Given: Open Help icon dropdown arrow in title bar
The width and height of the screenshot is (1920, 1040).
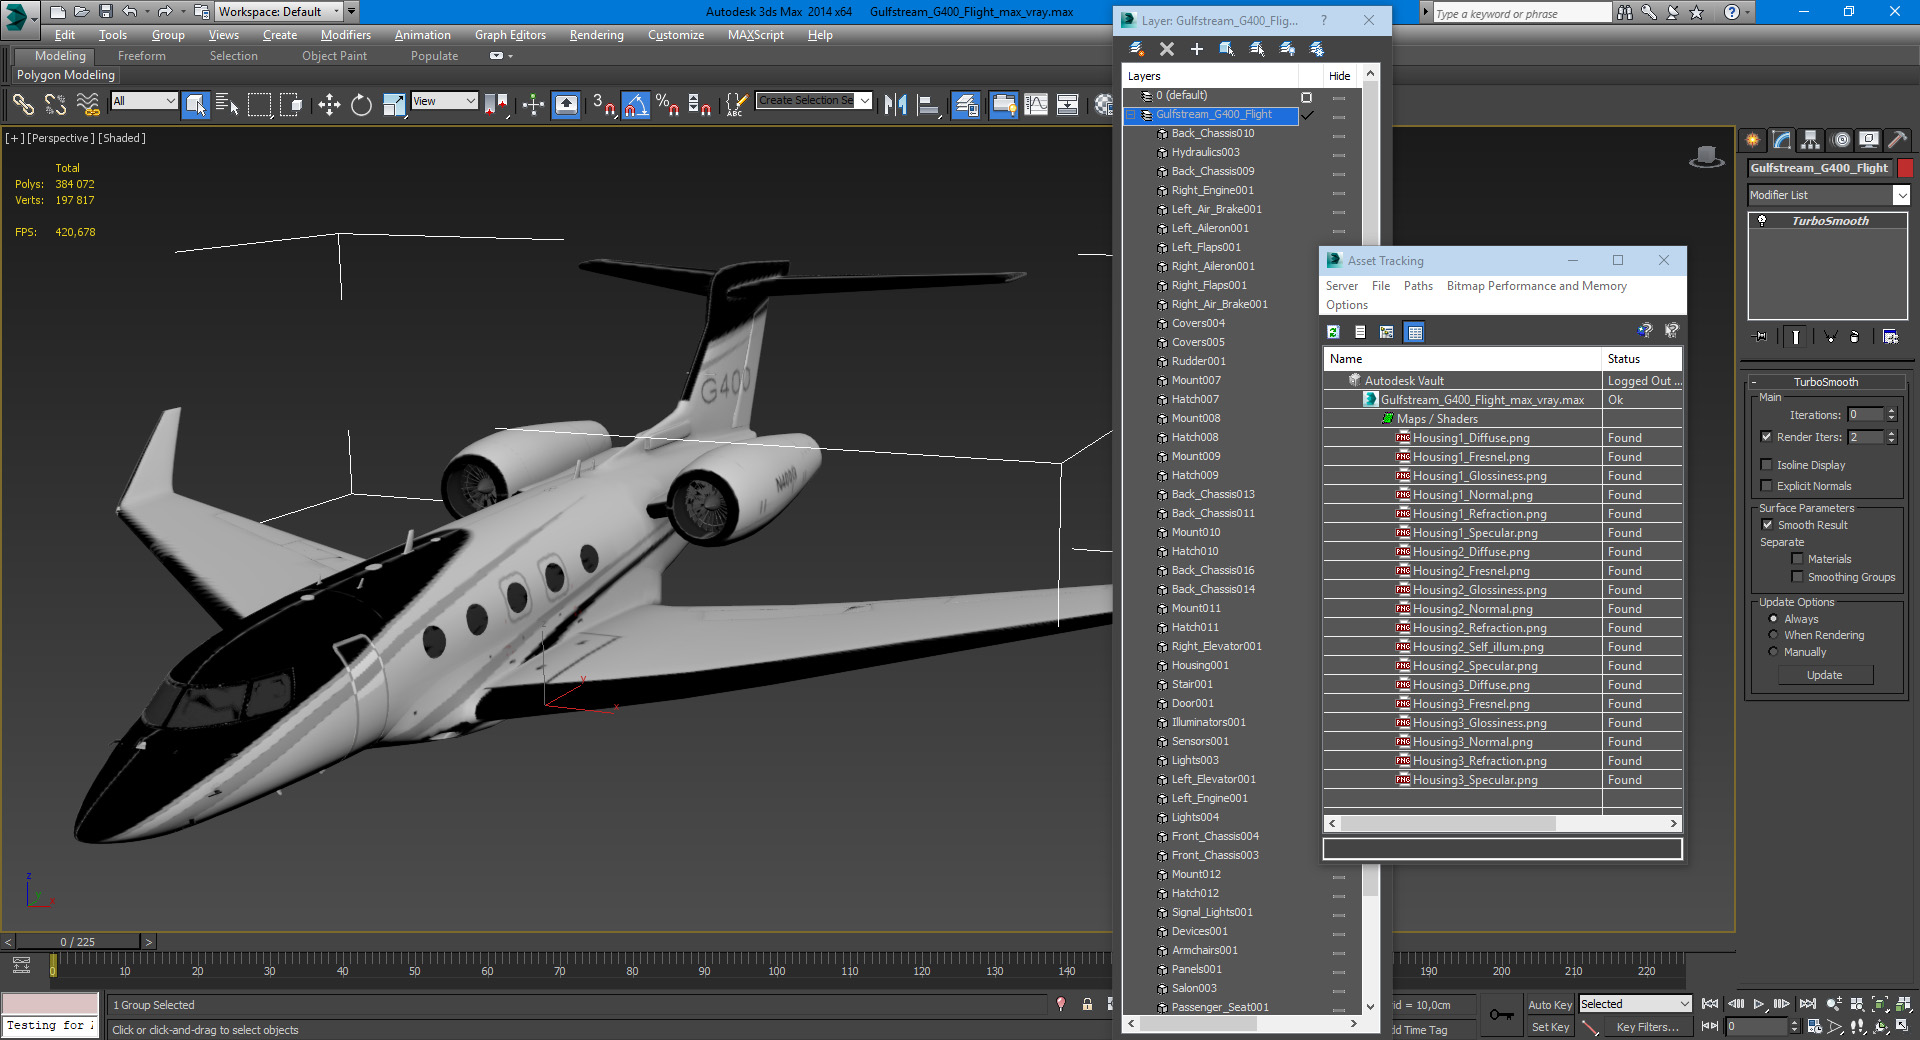Looking at the screenshot, I should pyautogui.click(x=1749, y=12).
